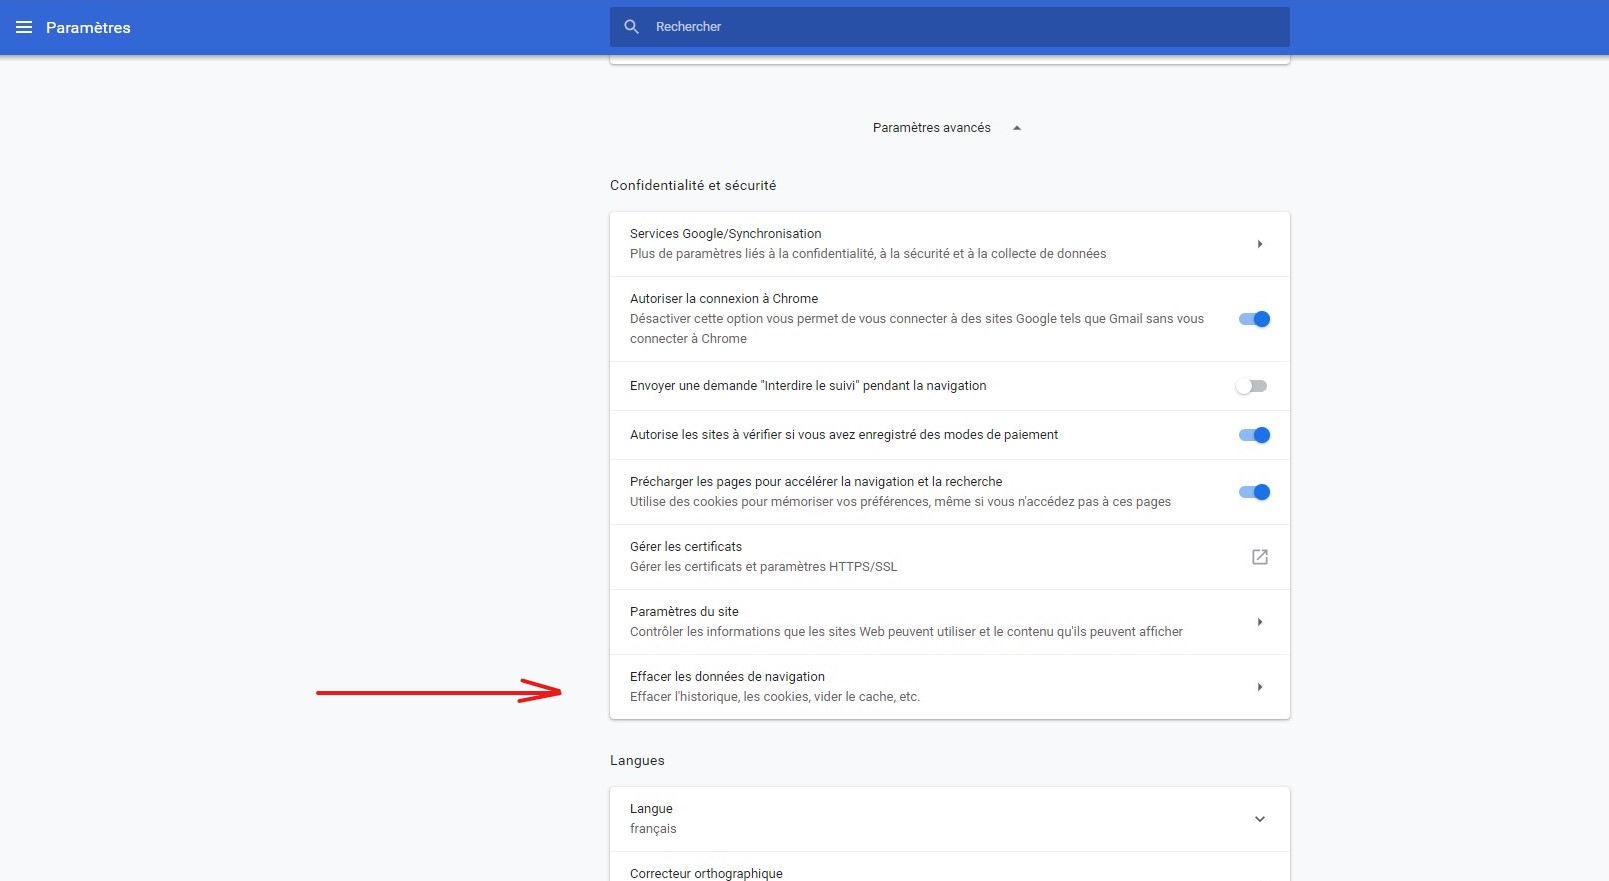This screenshot has height=881, width=1609.
Task: Click the Langue row label
Action: point(651,809)
